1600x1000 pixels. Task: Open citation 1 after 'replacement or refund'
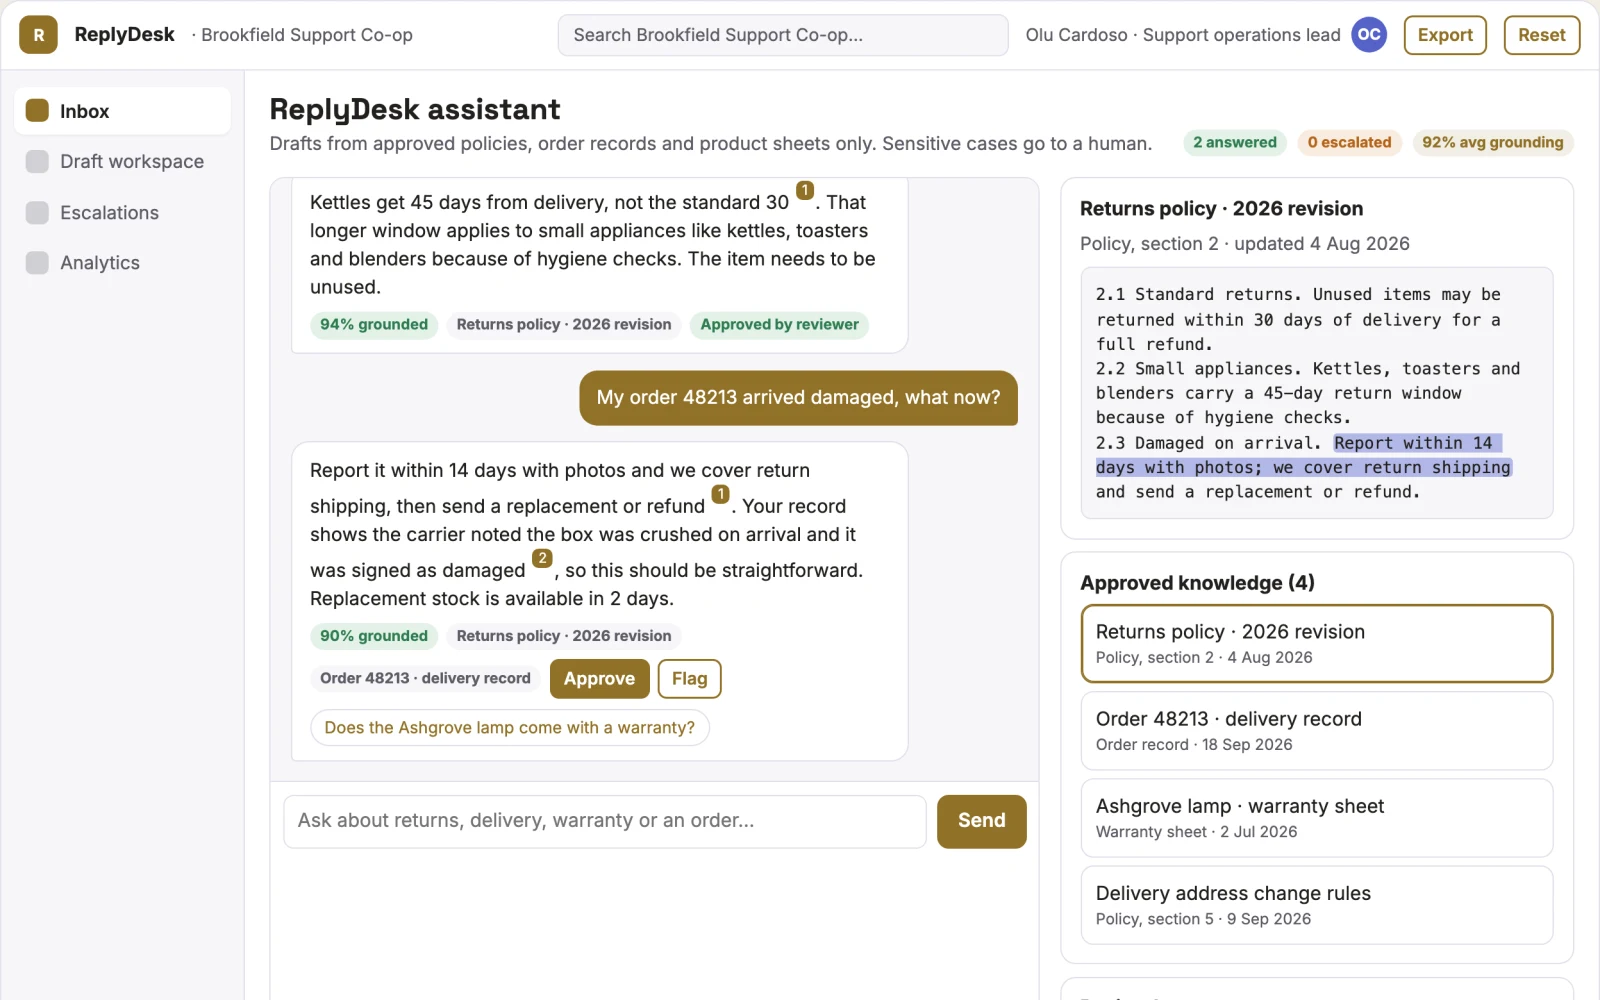click(720, 494)
